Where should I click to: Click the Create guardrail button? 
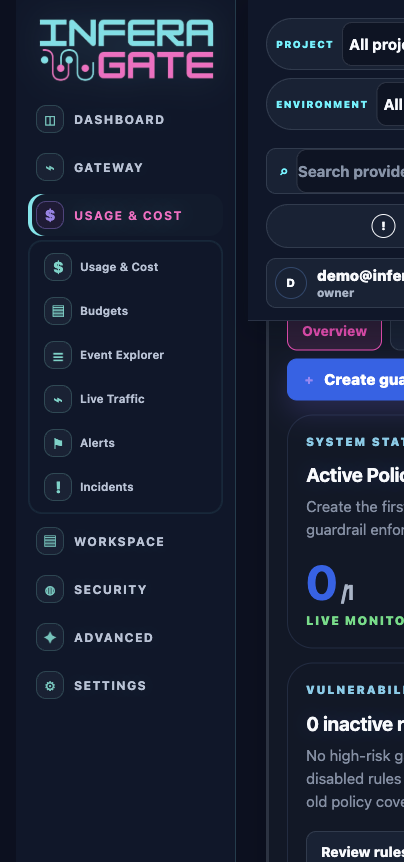346,379
